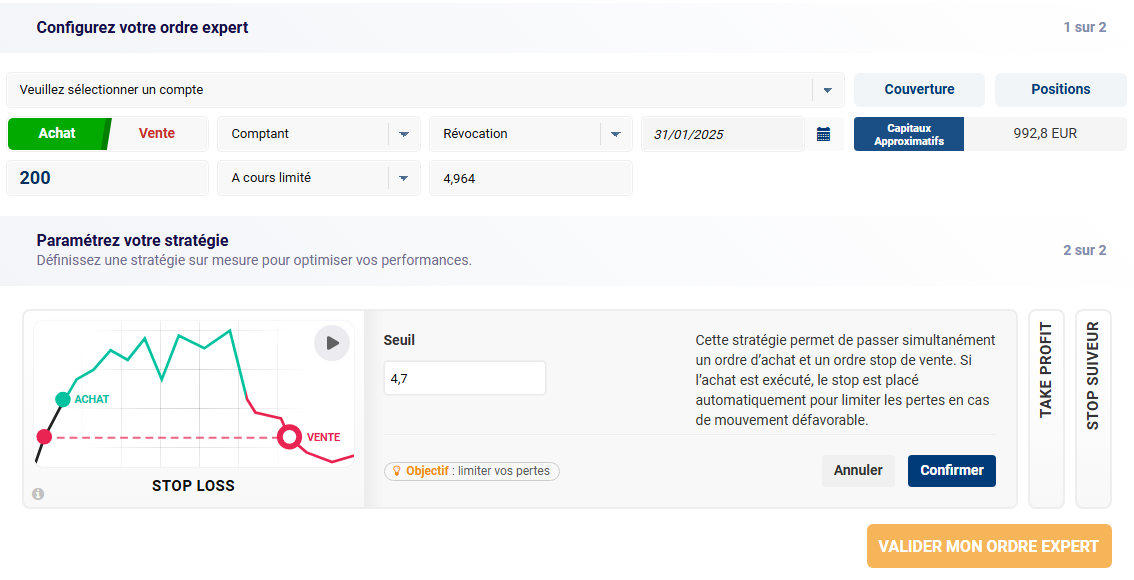Image resolution: width=1134 pixels, height=580 pixels.
Task: Click Valider mon ordre expert
Action: point(988,547)
